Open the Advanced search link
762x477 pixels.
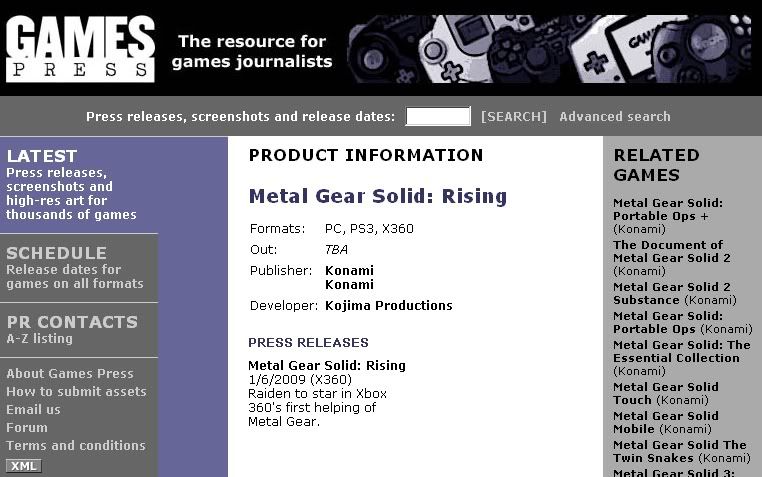[615, 117]
